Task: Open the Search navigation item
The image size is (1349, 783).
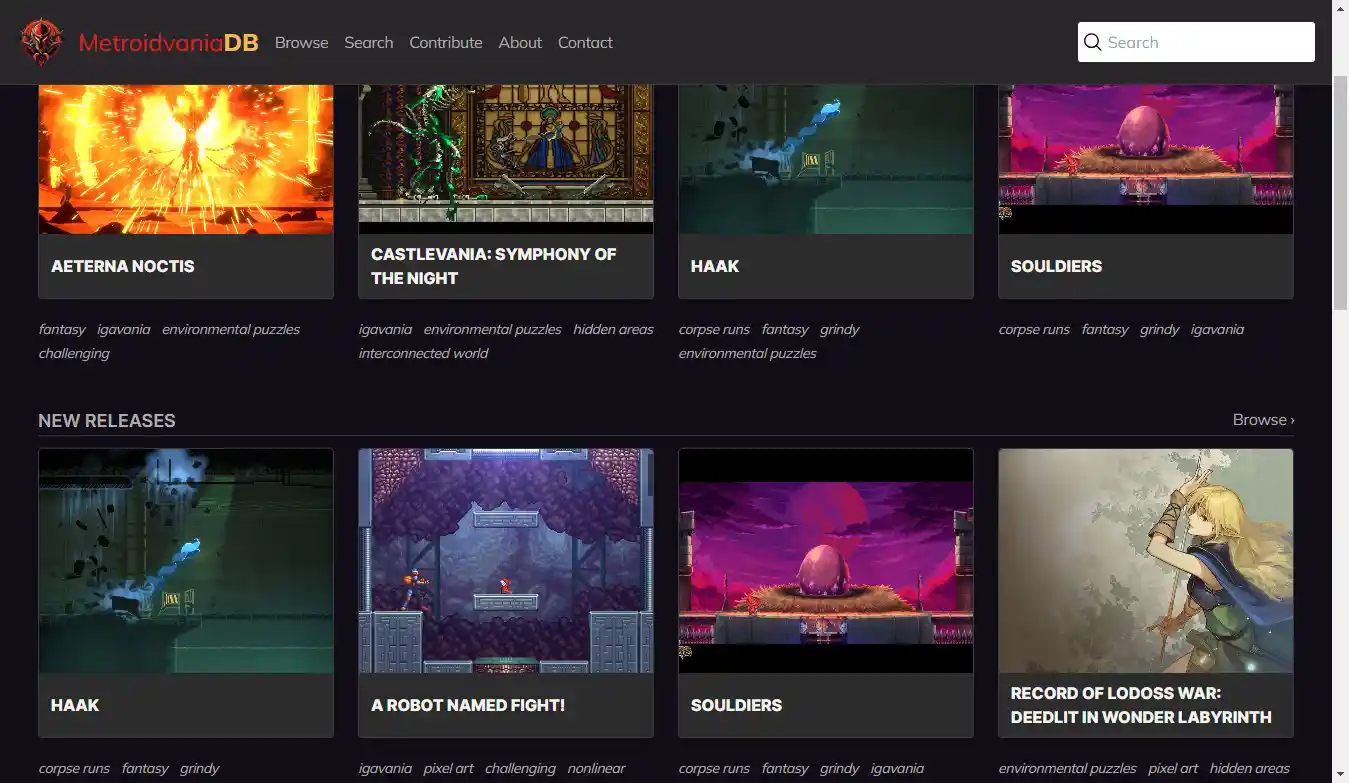Action: 369,43
